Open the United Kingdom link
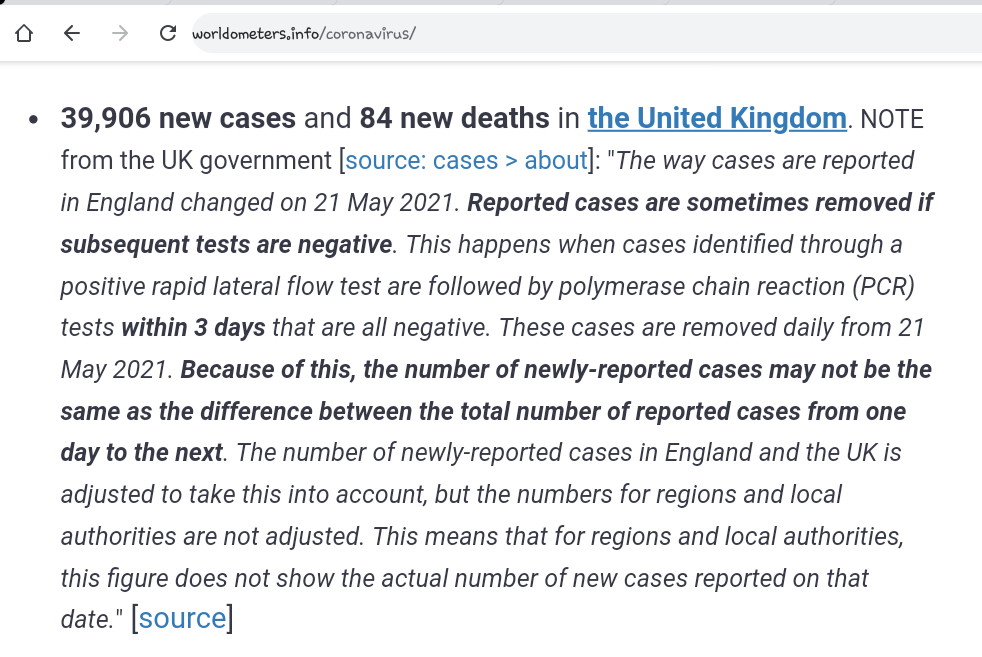 point(717,119)
